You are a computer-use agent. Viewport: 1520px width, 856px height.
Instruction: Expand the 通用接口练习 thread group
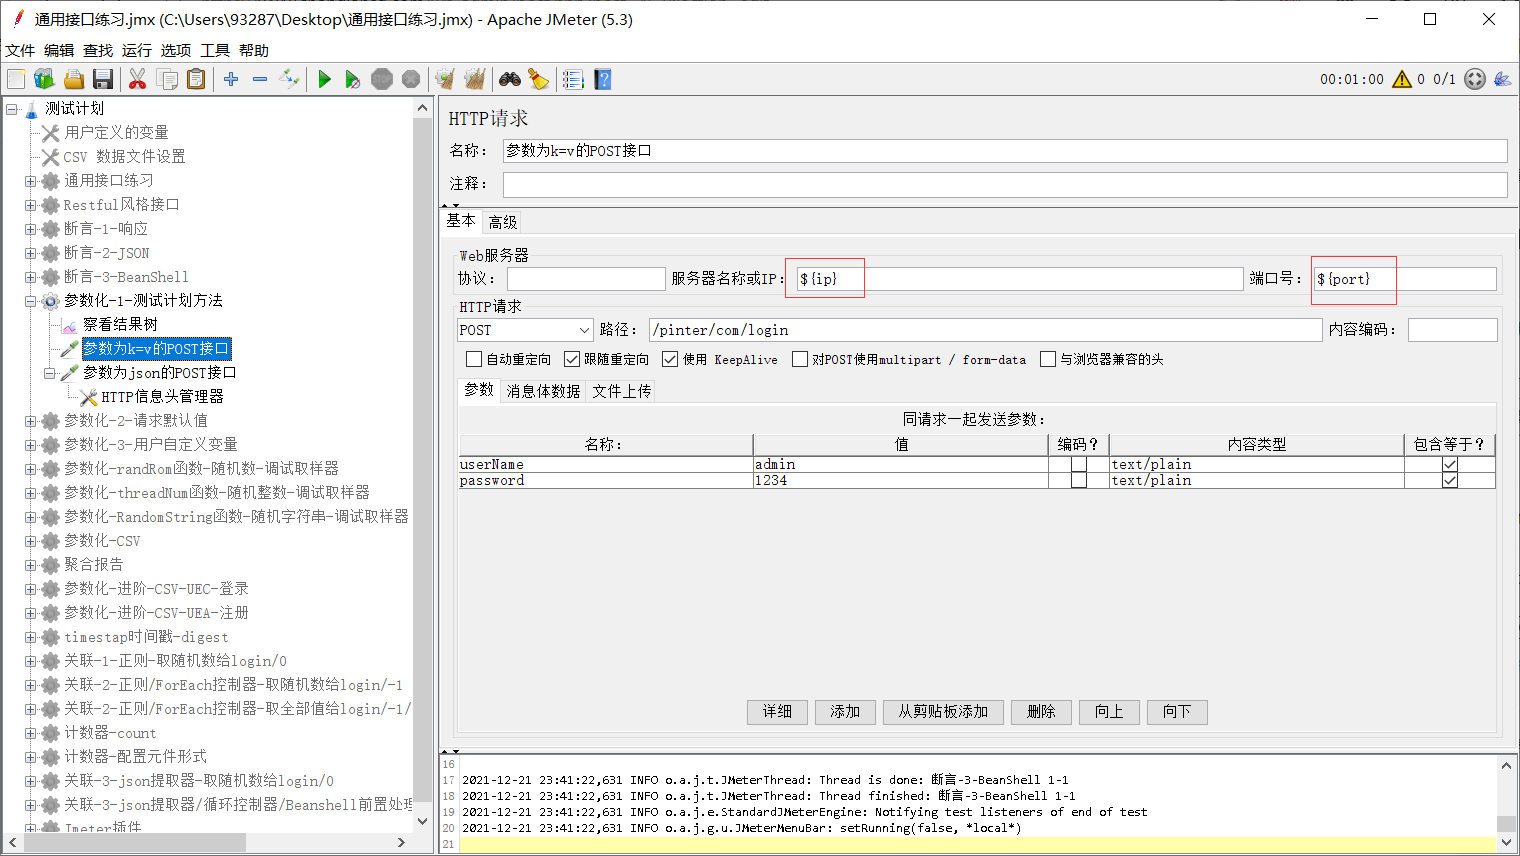tap(31, 181)
